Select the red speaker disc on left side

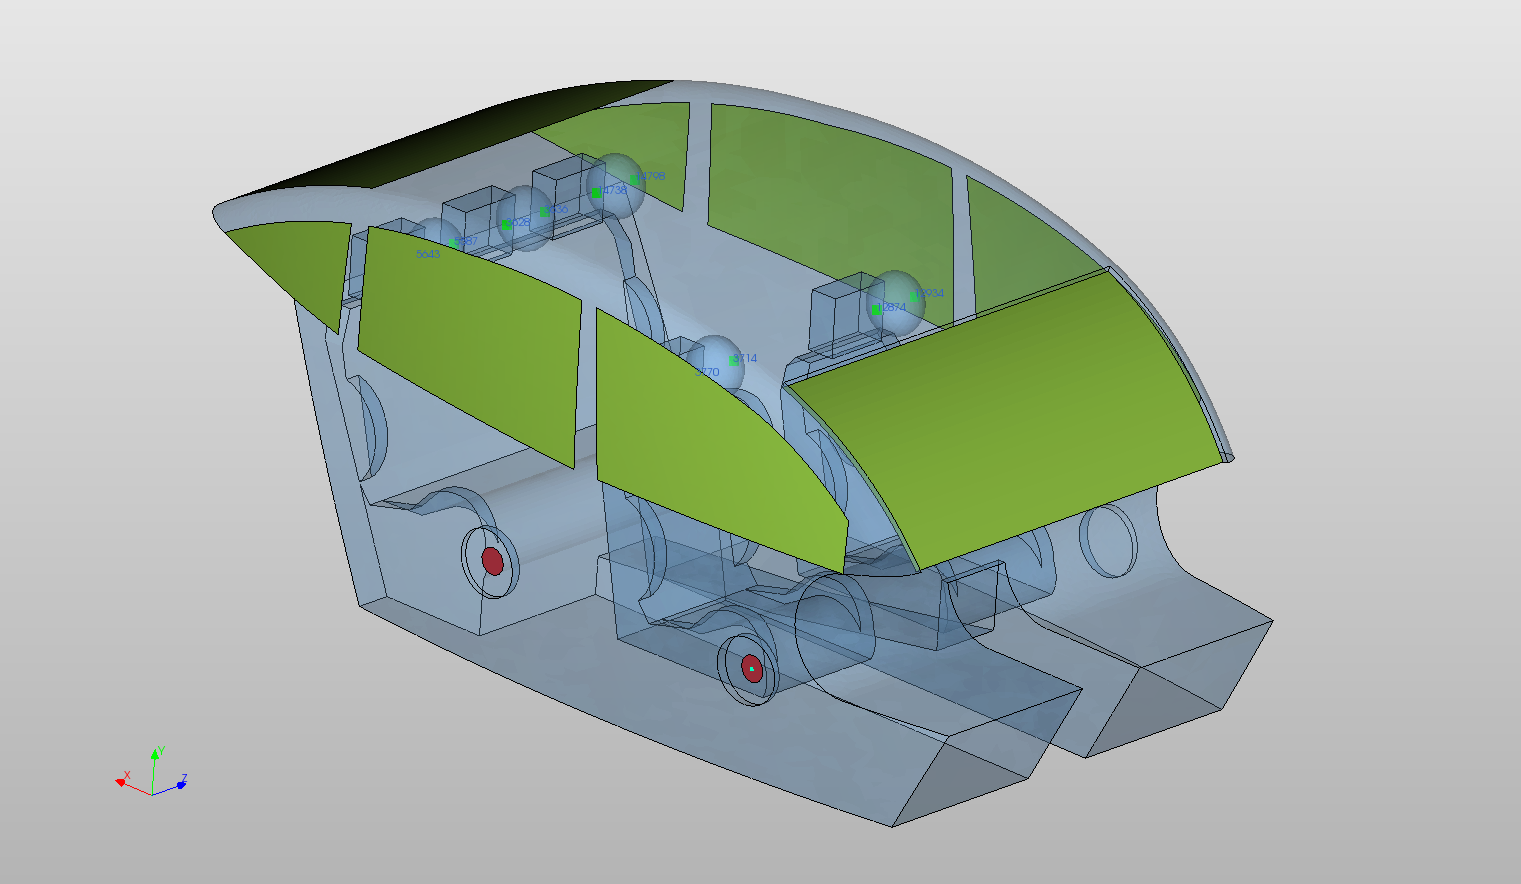point(492,561)
